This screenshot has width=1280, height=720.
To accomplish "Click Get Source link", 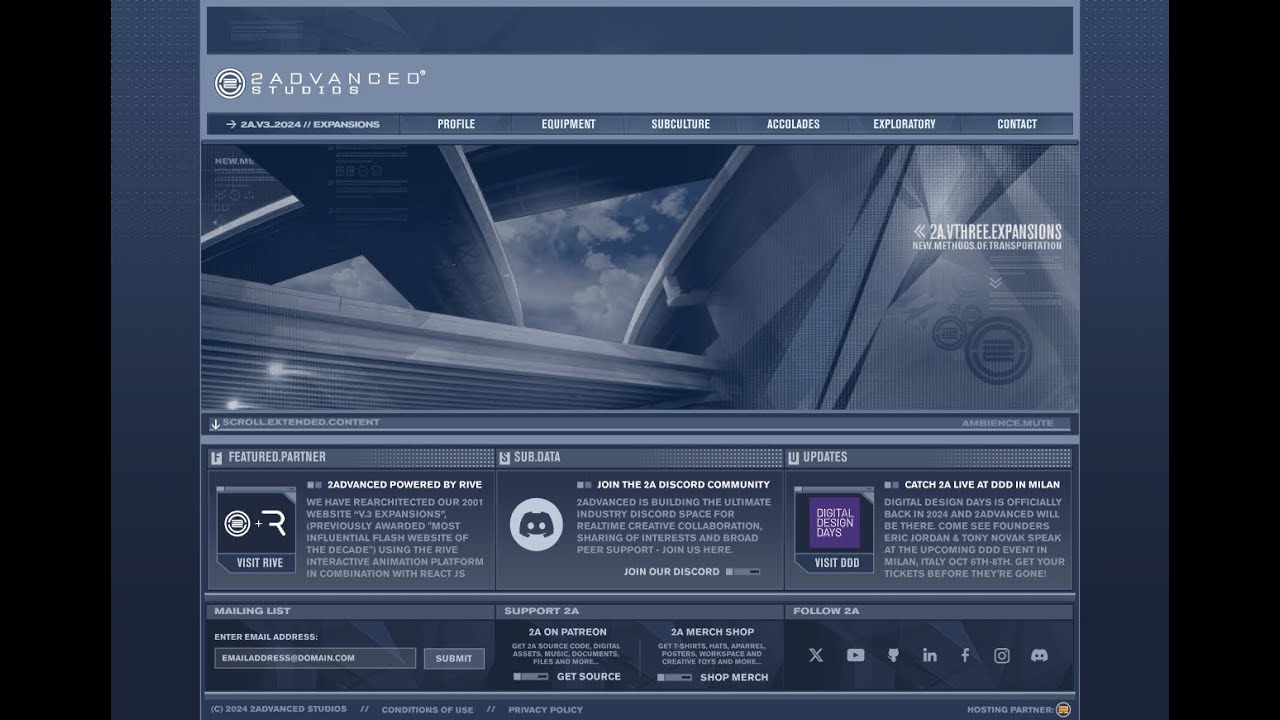I will click(x=589, y=677).
